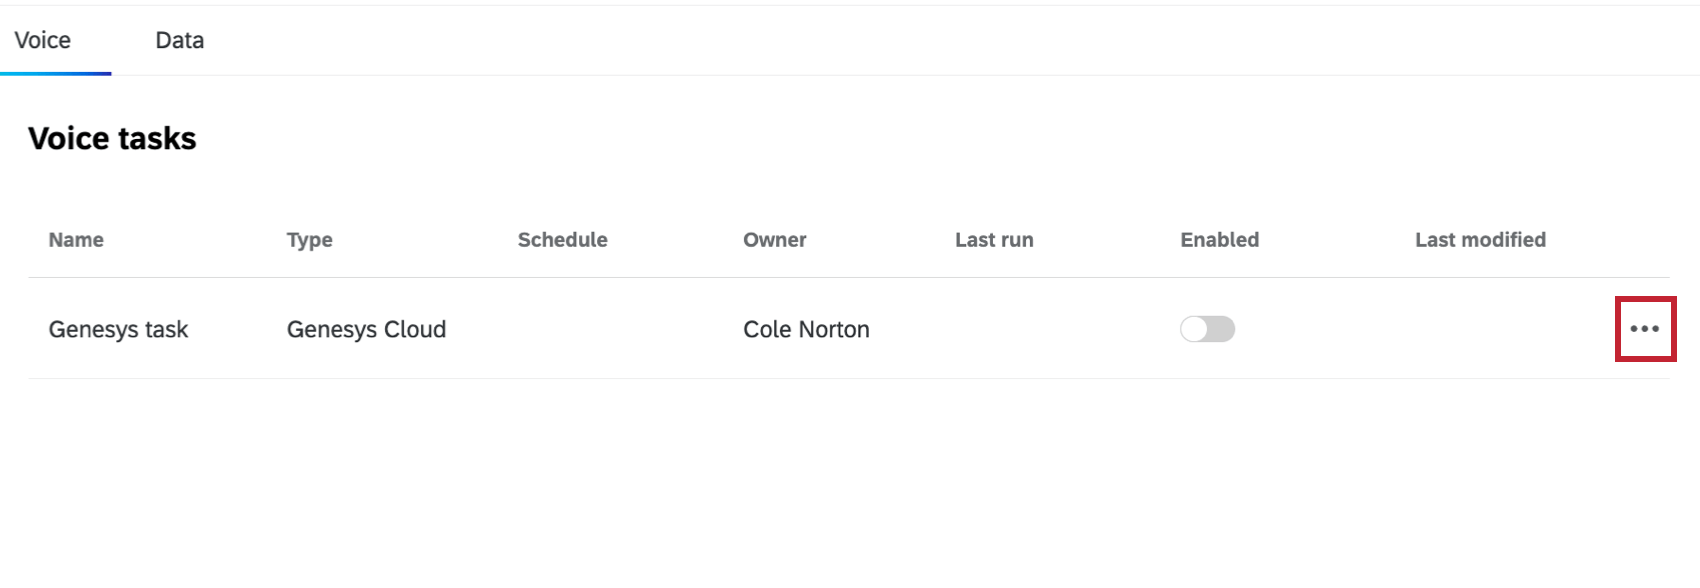This screenshot has height=588, width=1700.
Task: Click the Schedule column header
Action: pyautogui.click(x=562, y=240)
